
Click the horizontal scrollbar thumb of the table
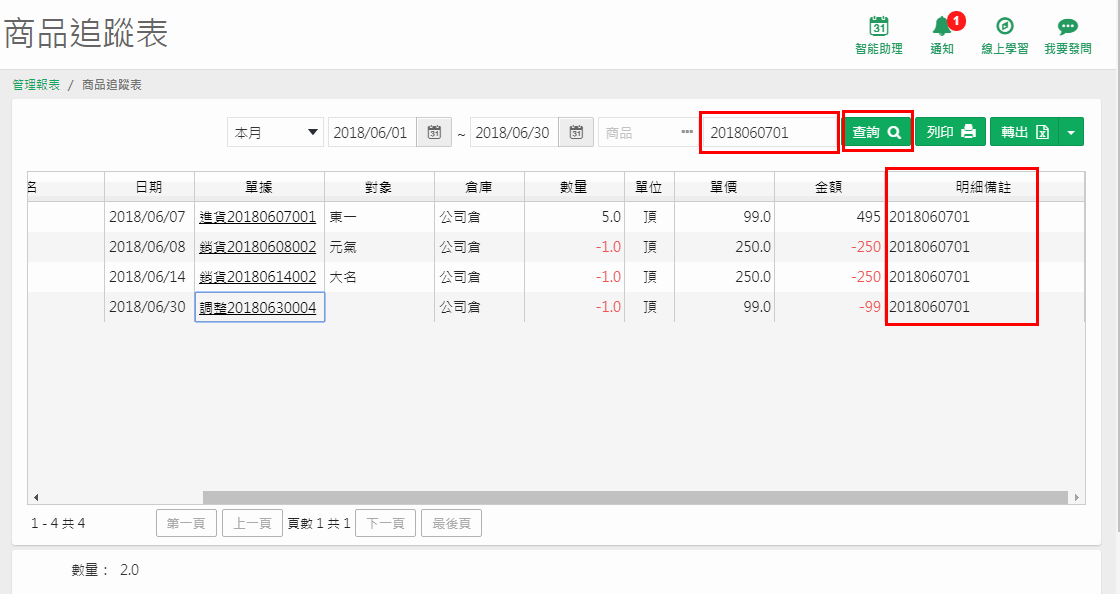click(635, 497)
